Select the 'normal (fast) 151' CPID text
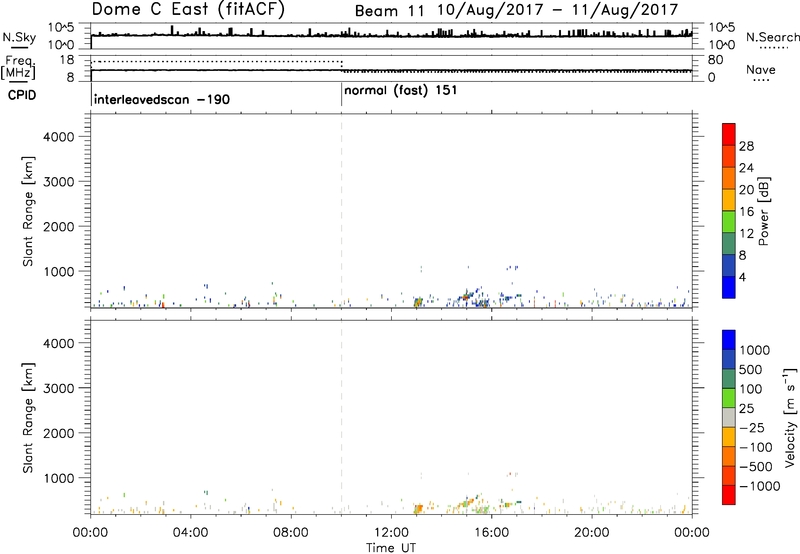Viewport: 800px width, 554px height. pyautogui.click(x=401, y=91)
